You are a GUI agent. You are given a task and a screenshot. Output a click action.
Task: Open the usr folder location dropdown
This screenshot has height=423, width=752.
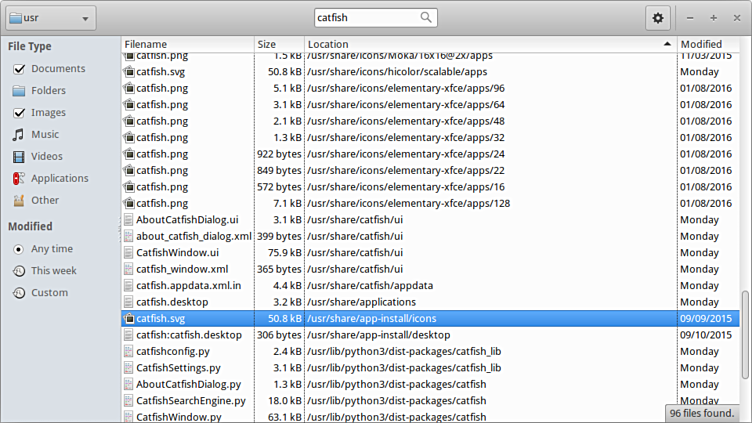coord(51,18)
